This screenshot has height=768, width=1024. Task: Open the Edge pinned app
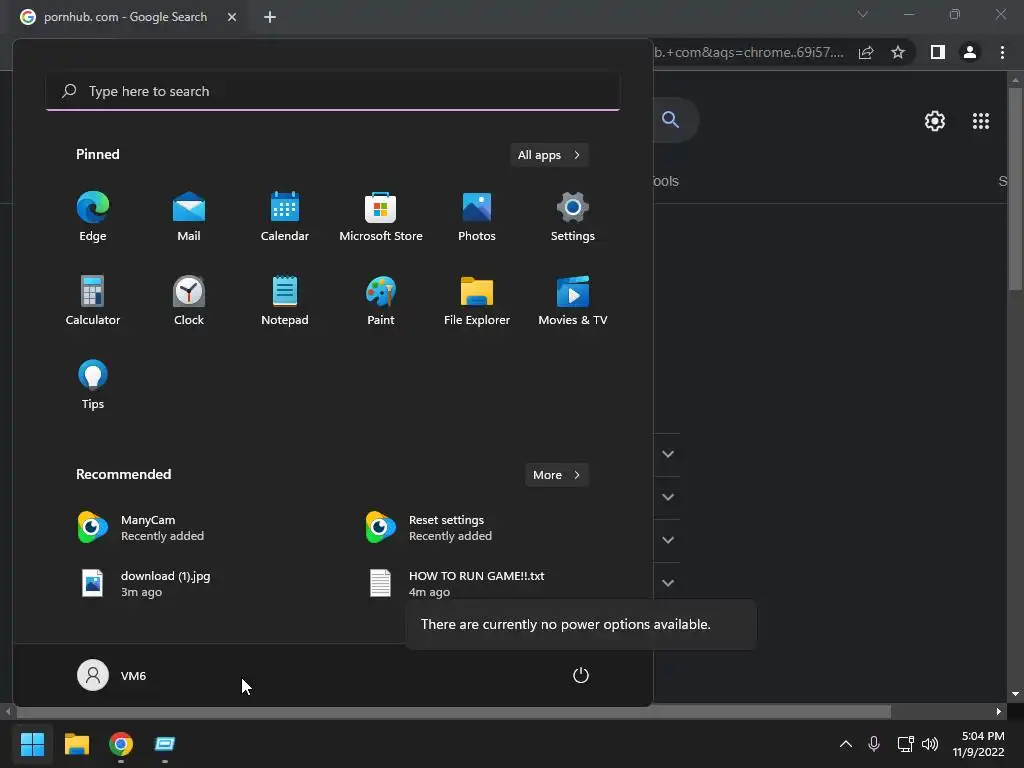[93, 217]
